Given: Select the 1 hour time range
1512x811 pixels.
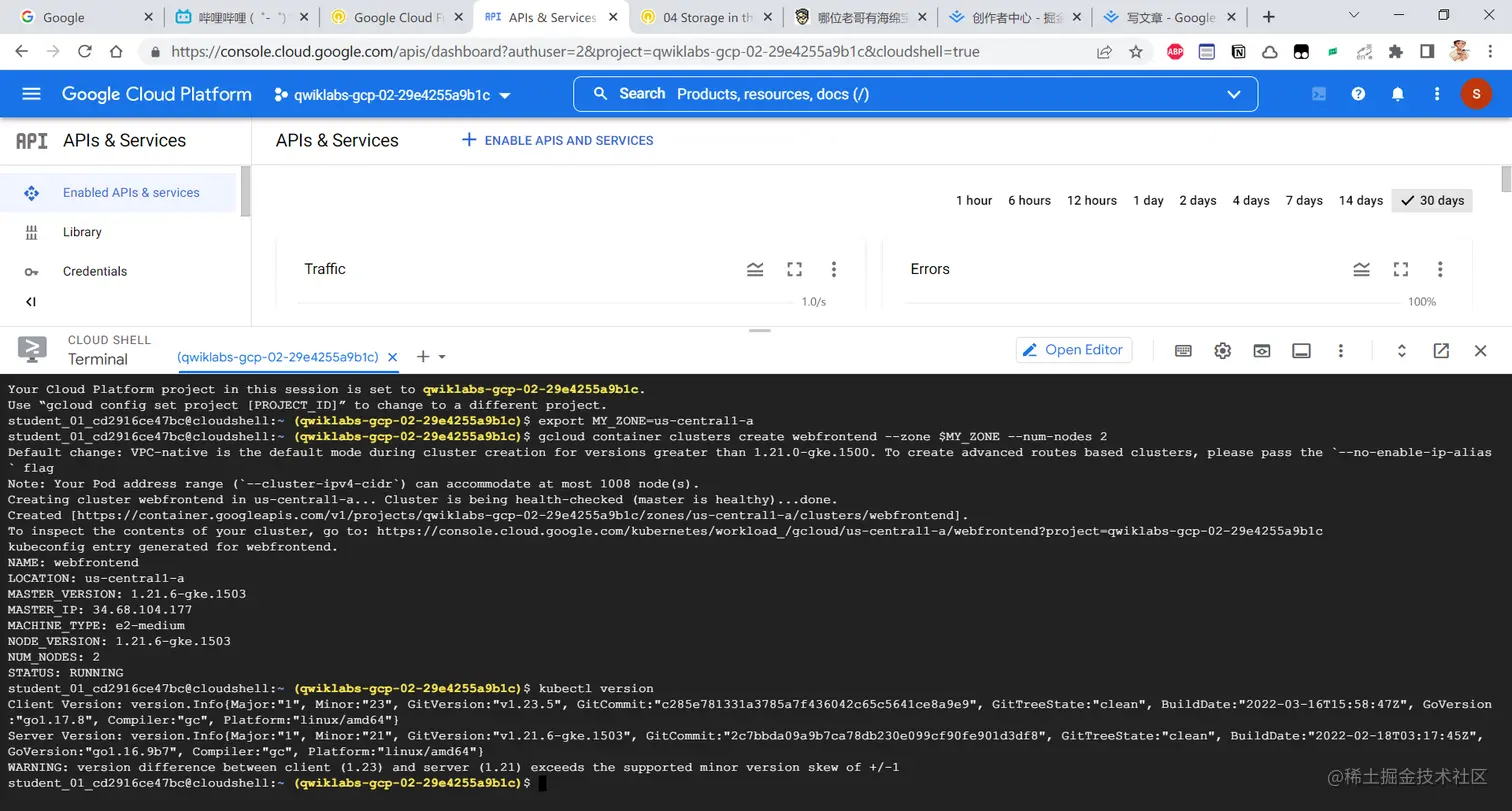Looking at the screenshot, I should [x=974, y=201].
